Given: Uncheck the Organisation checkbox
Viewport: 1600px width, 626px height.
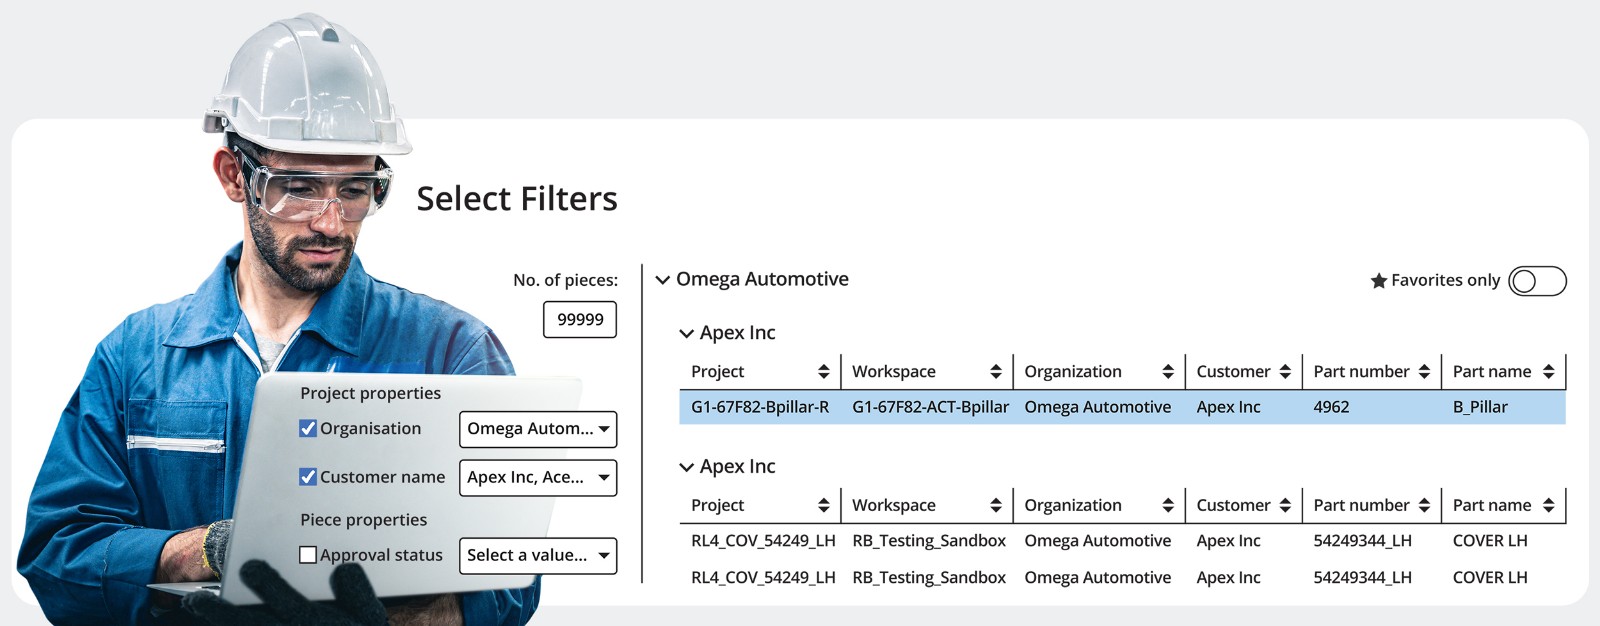Looking at the screenshot, I should tap(308, 428).
